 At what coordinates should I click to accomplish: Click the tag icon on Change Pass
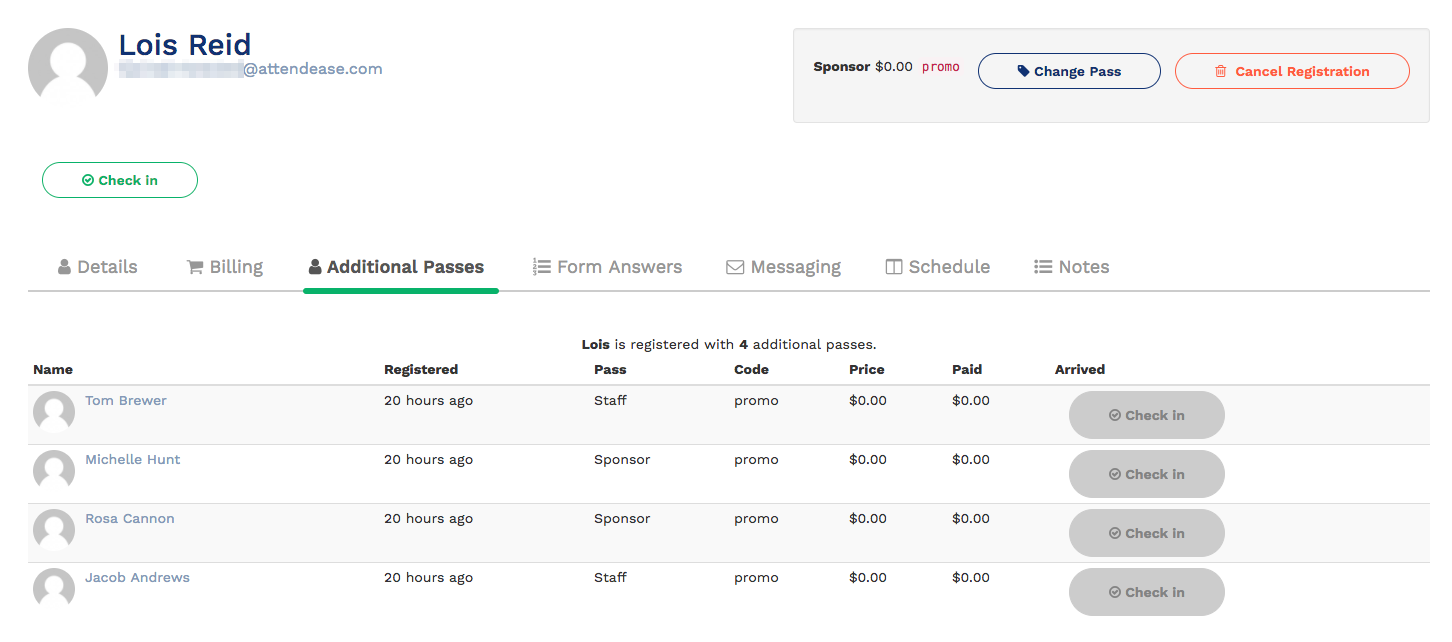[x=1023, y=71]
